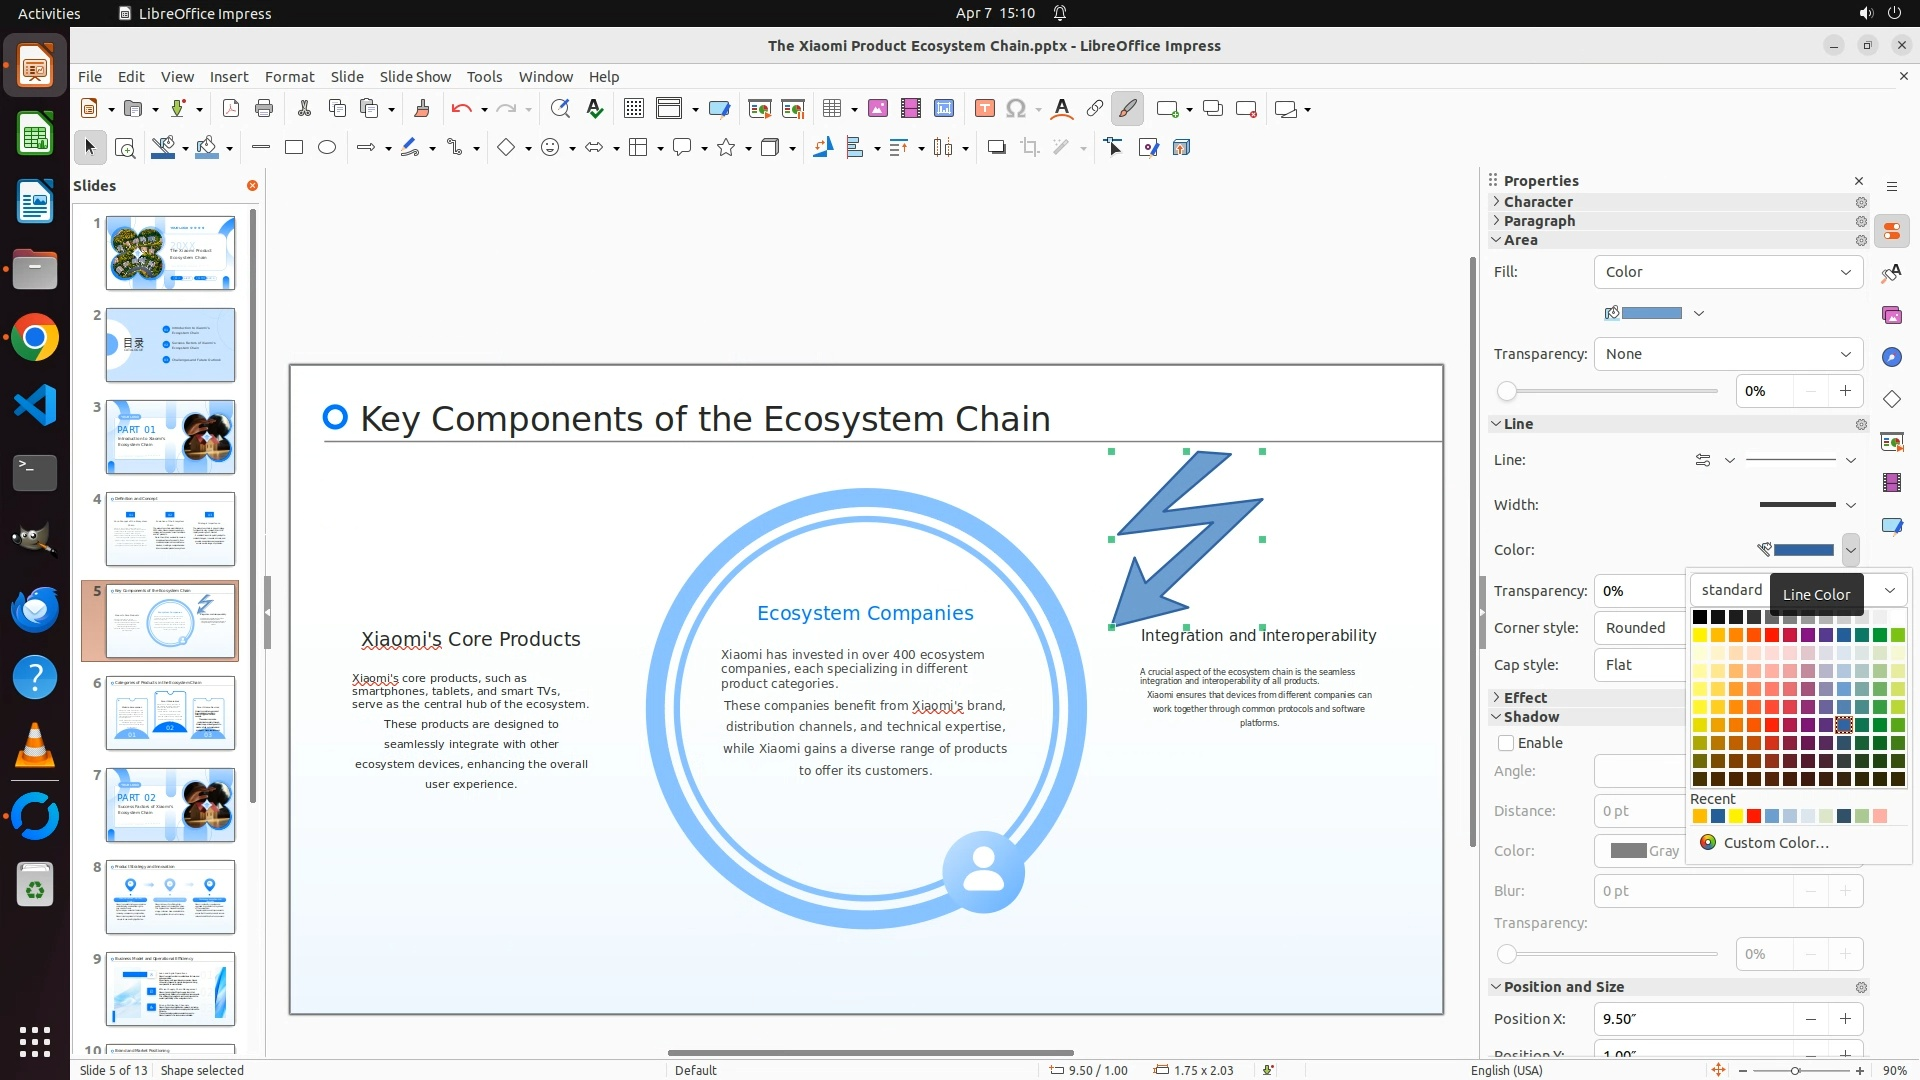Click Custom Color... button
Viewport: 1920px width, 1080px height.
[x=1775, y=843]
